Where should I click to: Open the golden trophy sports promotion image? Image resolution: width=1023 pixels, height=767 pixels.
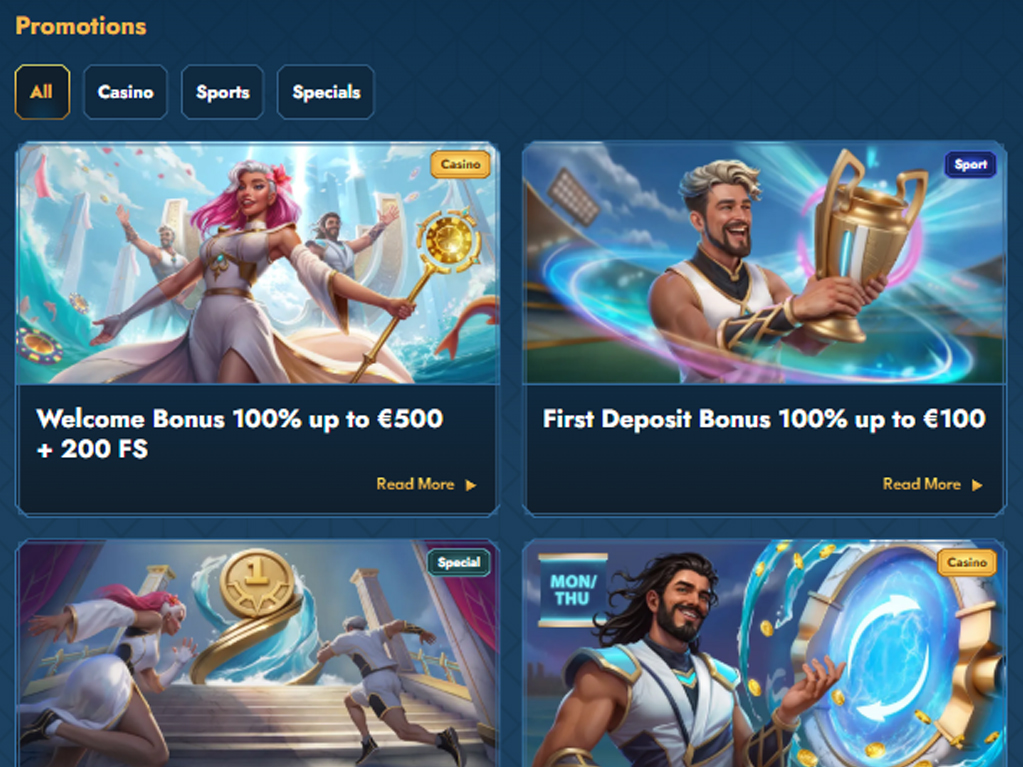(x=764, y=263)
